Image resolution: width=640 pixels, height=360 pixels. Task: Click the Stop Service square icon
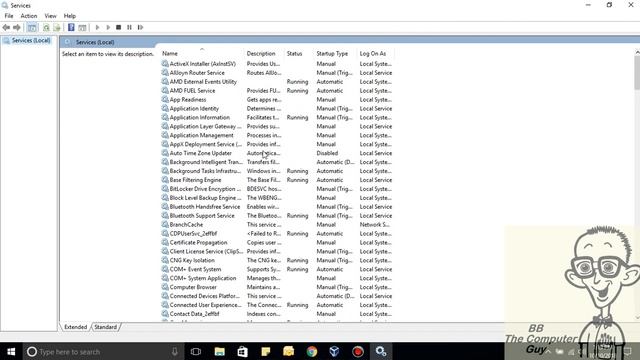[x=118, y=27]
